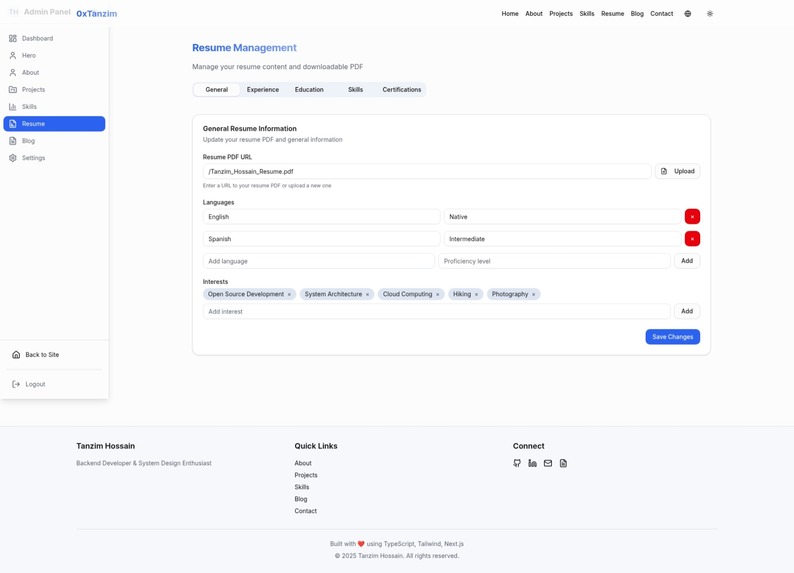Click the Projects folder icon in sidebar

click(x=13, y=90)
